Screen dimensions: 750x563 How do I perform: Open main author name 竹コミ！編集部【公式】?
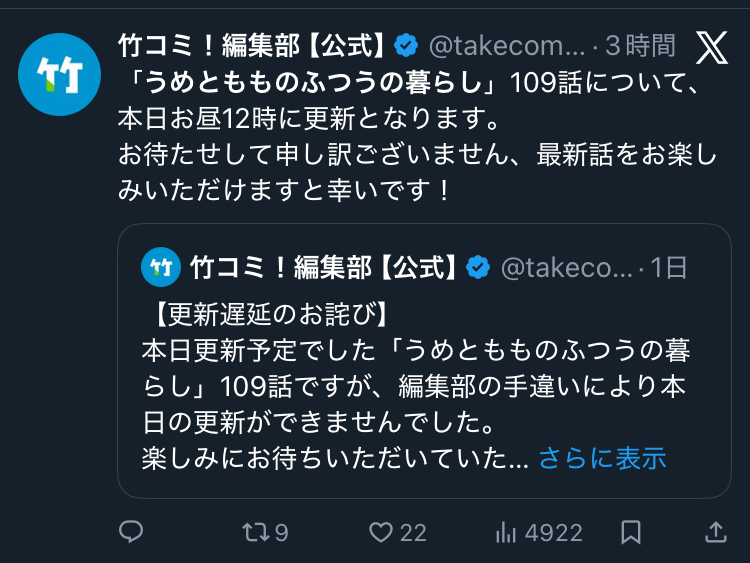point(252,45)
